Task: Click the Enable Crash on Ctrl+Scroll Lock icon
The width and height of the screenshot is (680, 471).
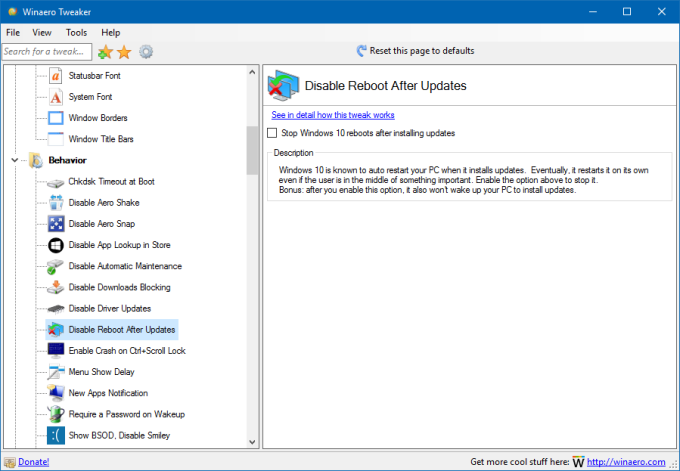Action: tap(56, 350)
